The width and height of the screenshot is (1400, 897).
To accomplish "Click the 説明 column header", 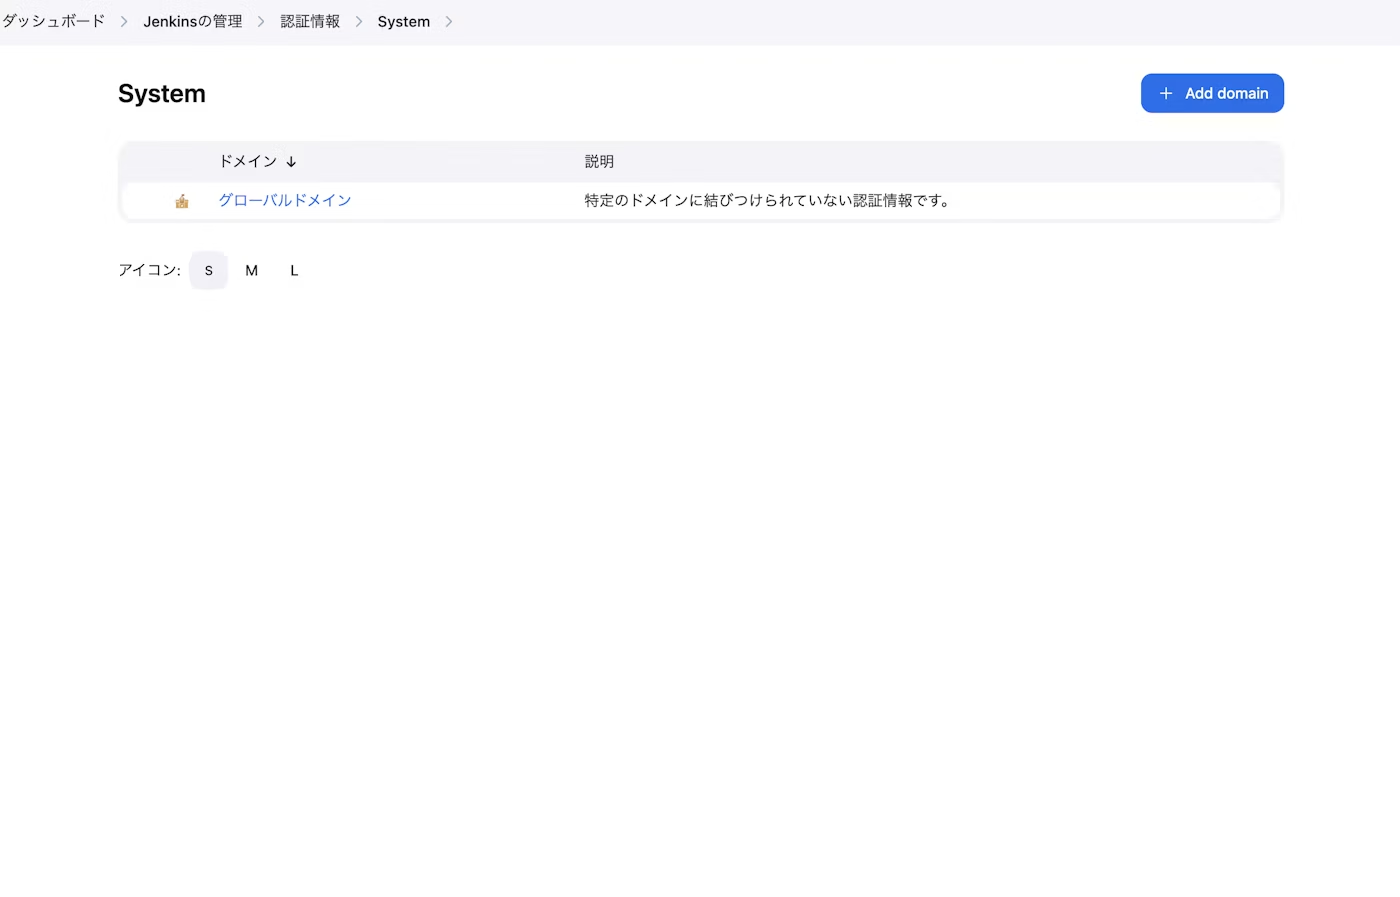I will click(x=599, y=161).
